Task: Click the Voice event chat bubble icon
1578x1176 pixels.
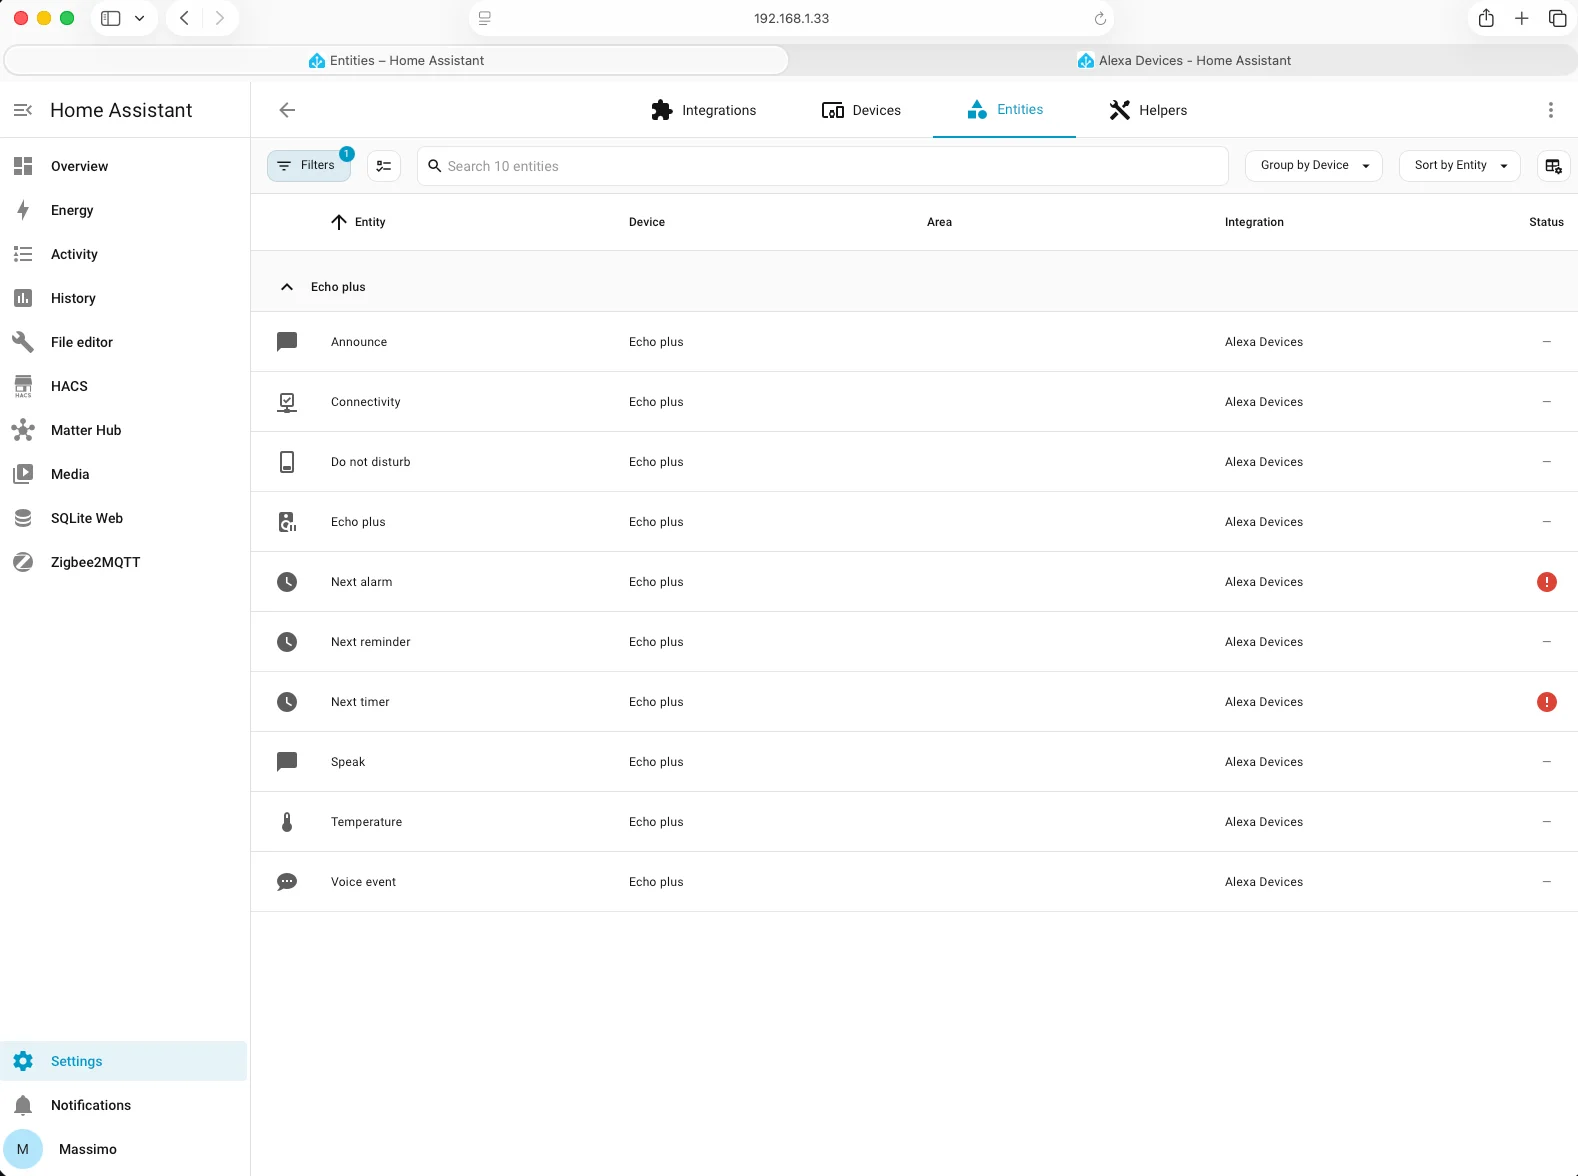Action: point(287,882)
